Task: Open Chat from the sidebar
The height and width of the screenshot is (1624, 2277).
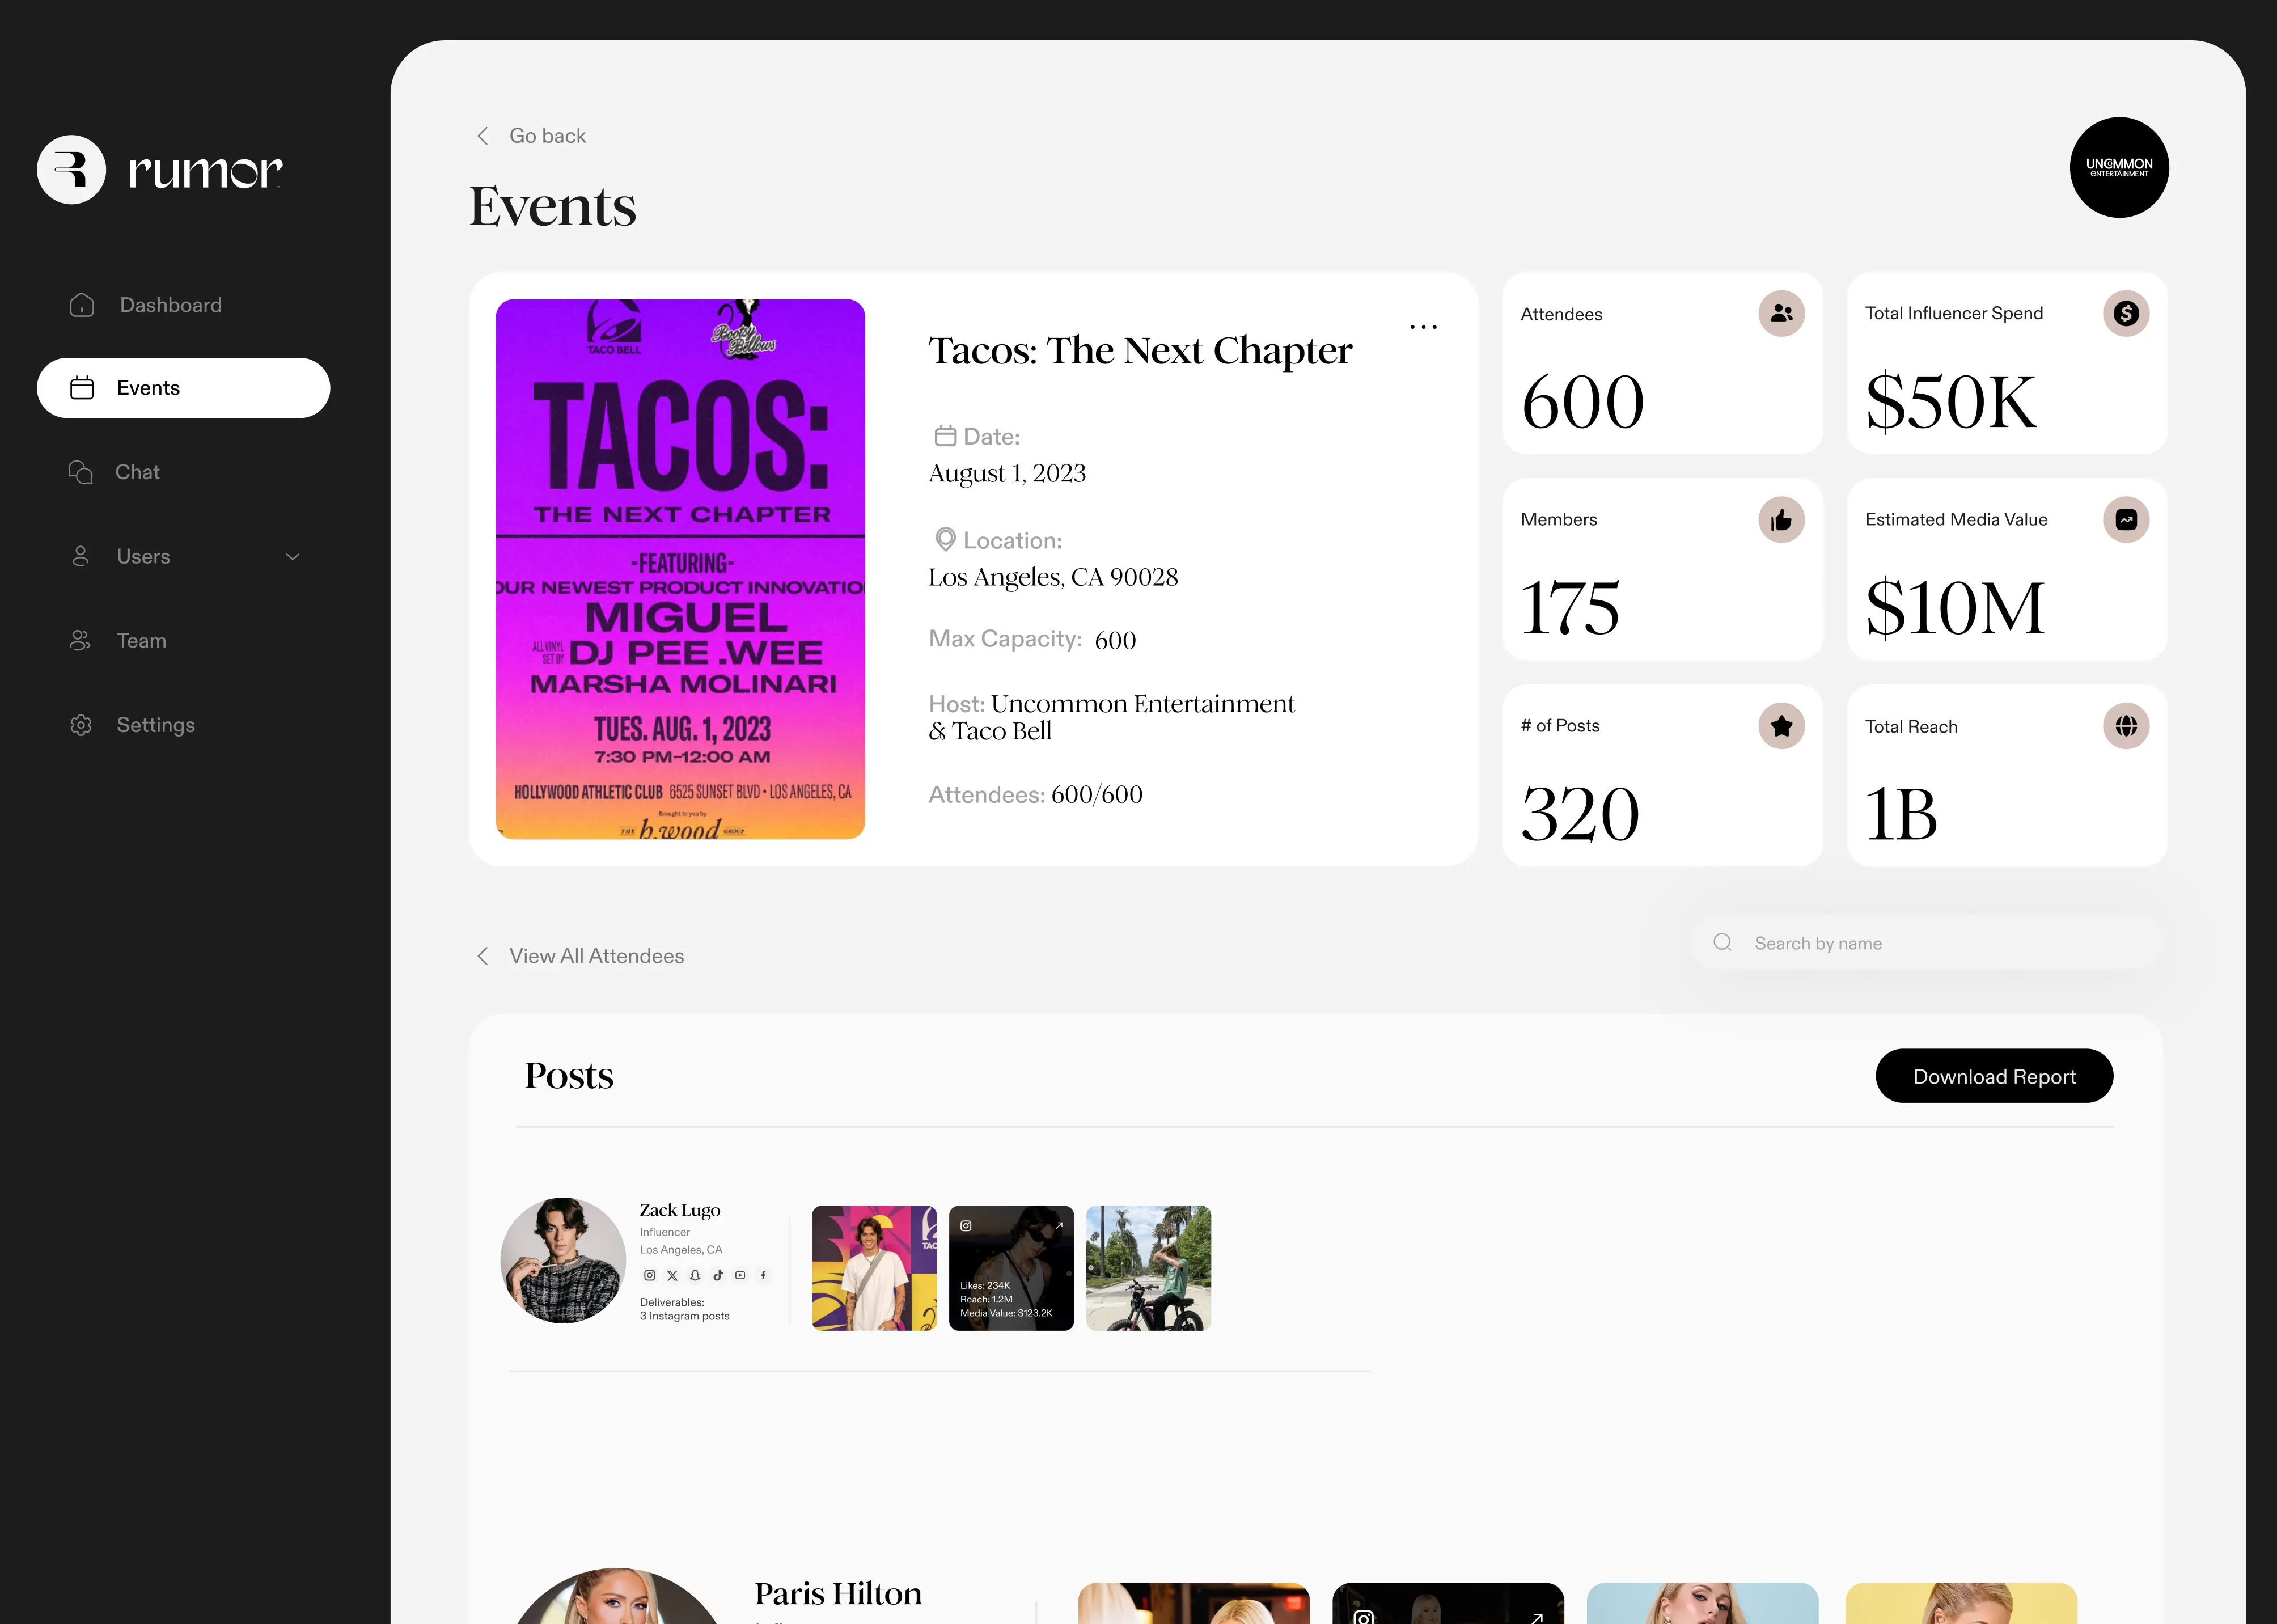Action: coord(114,472)
